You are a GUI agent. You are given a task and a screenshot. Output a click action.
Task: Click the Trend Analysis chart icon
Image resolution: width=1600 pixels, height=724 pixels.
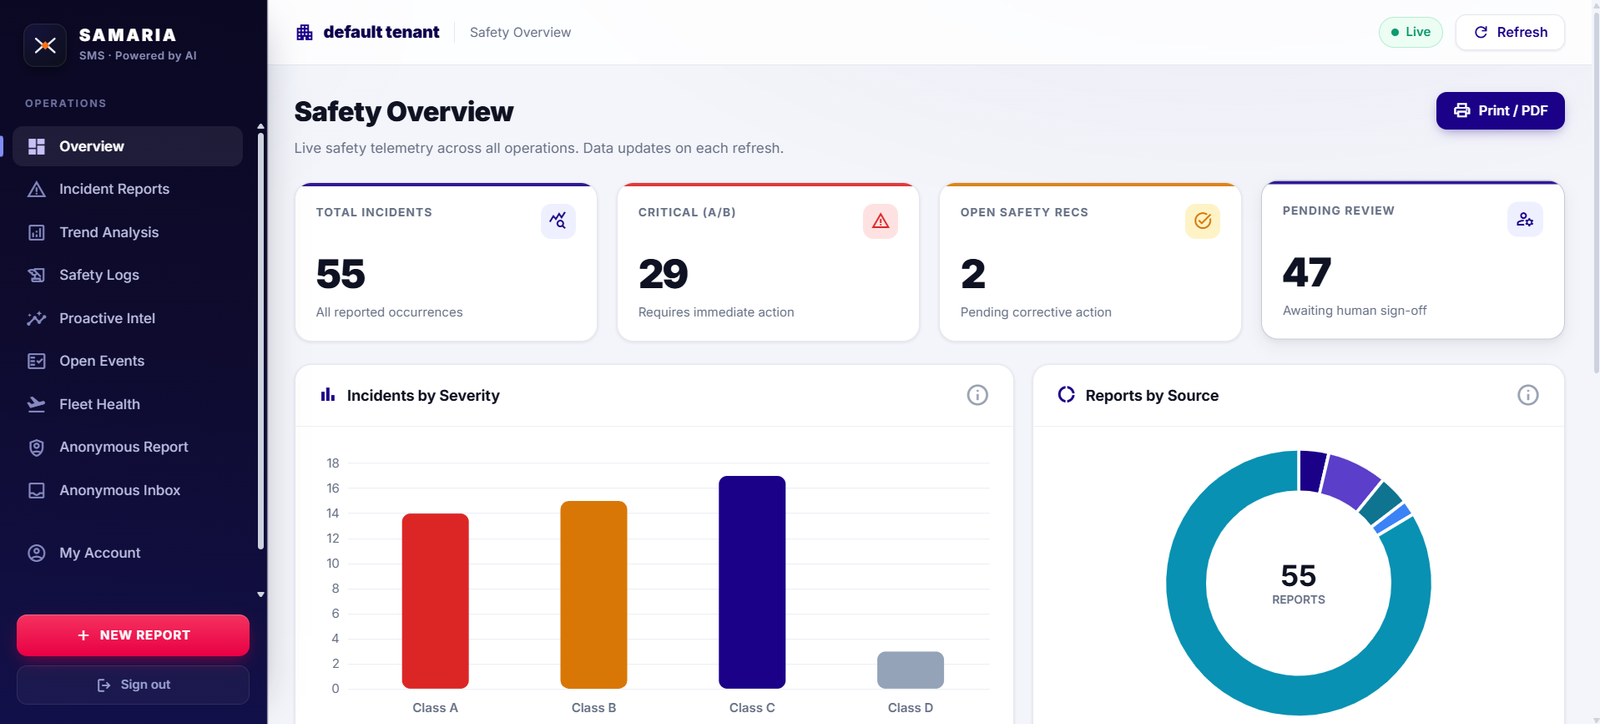point(37,232)
